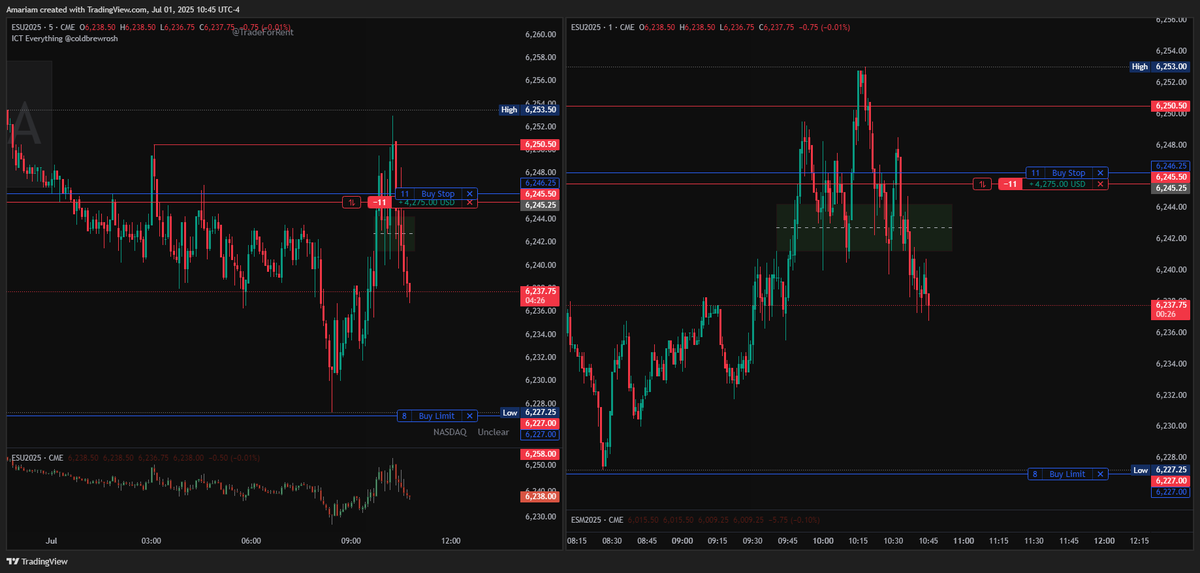
Task: Click quantity 11 on right chart Buy Stop
Action: pos(1035,173)
